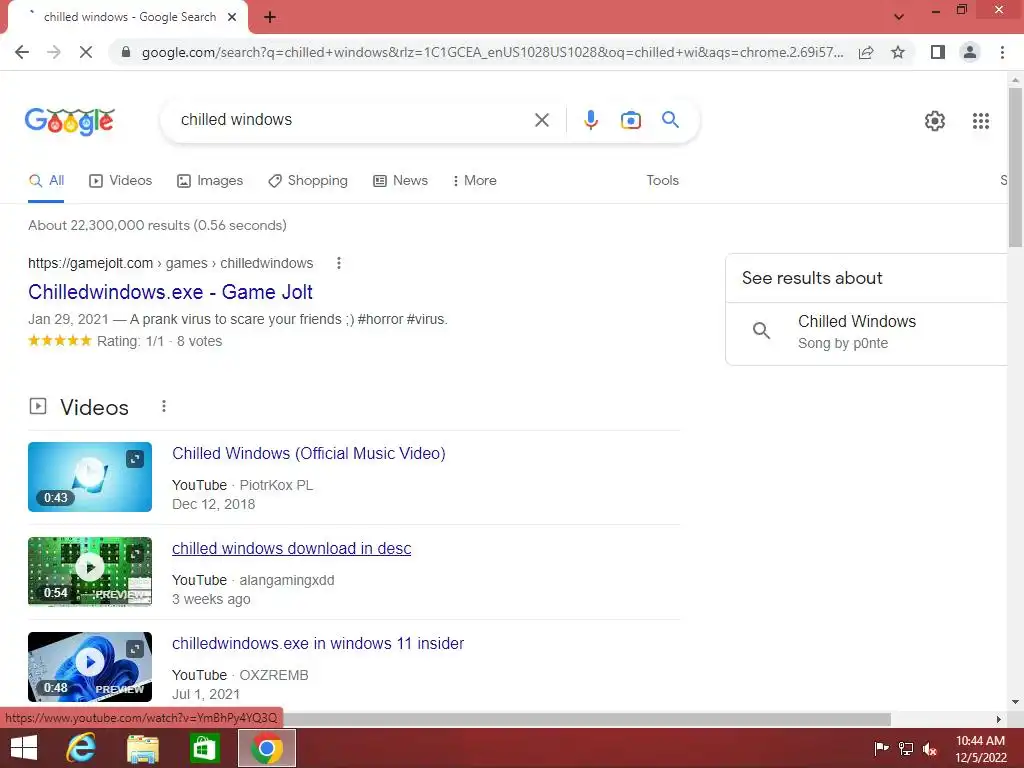Image resolution: width=1024 pixels, height=768 pixels.
Task: Open Google quick settings gear
Action: pyautogui.click(x=935, y=121)
